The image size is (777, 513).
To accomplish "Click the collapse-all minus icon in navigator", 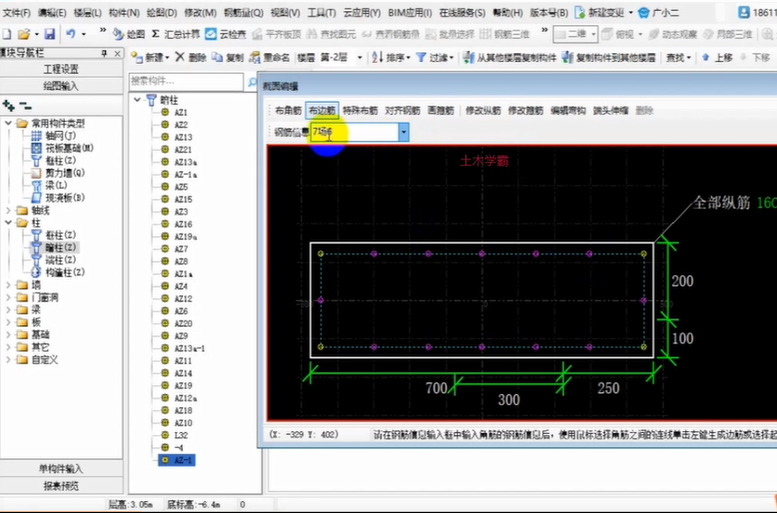I will [25, 105].
